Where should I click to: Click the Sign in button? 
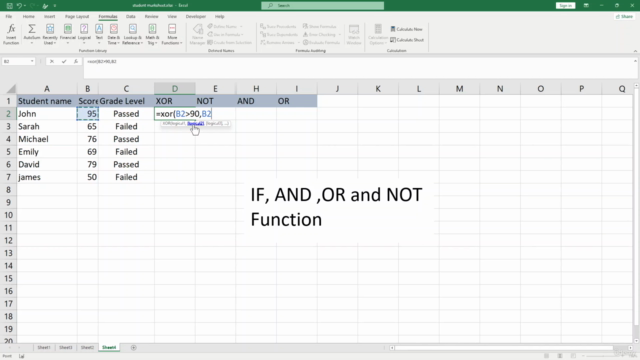pos(565,6)
